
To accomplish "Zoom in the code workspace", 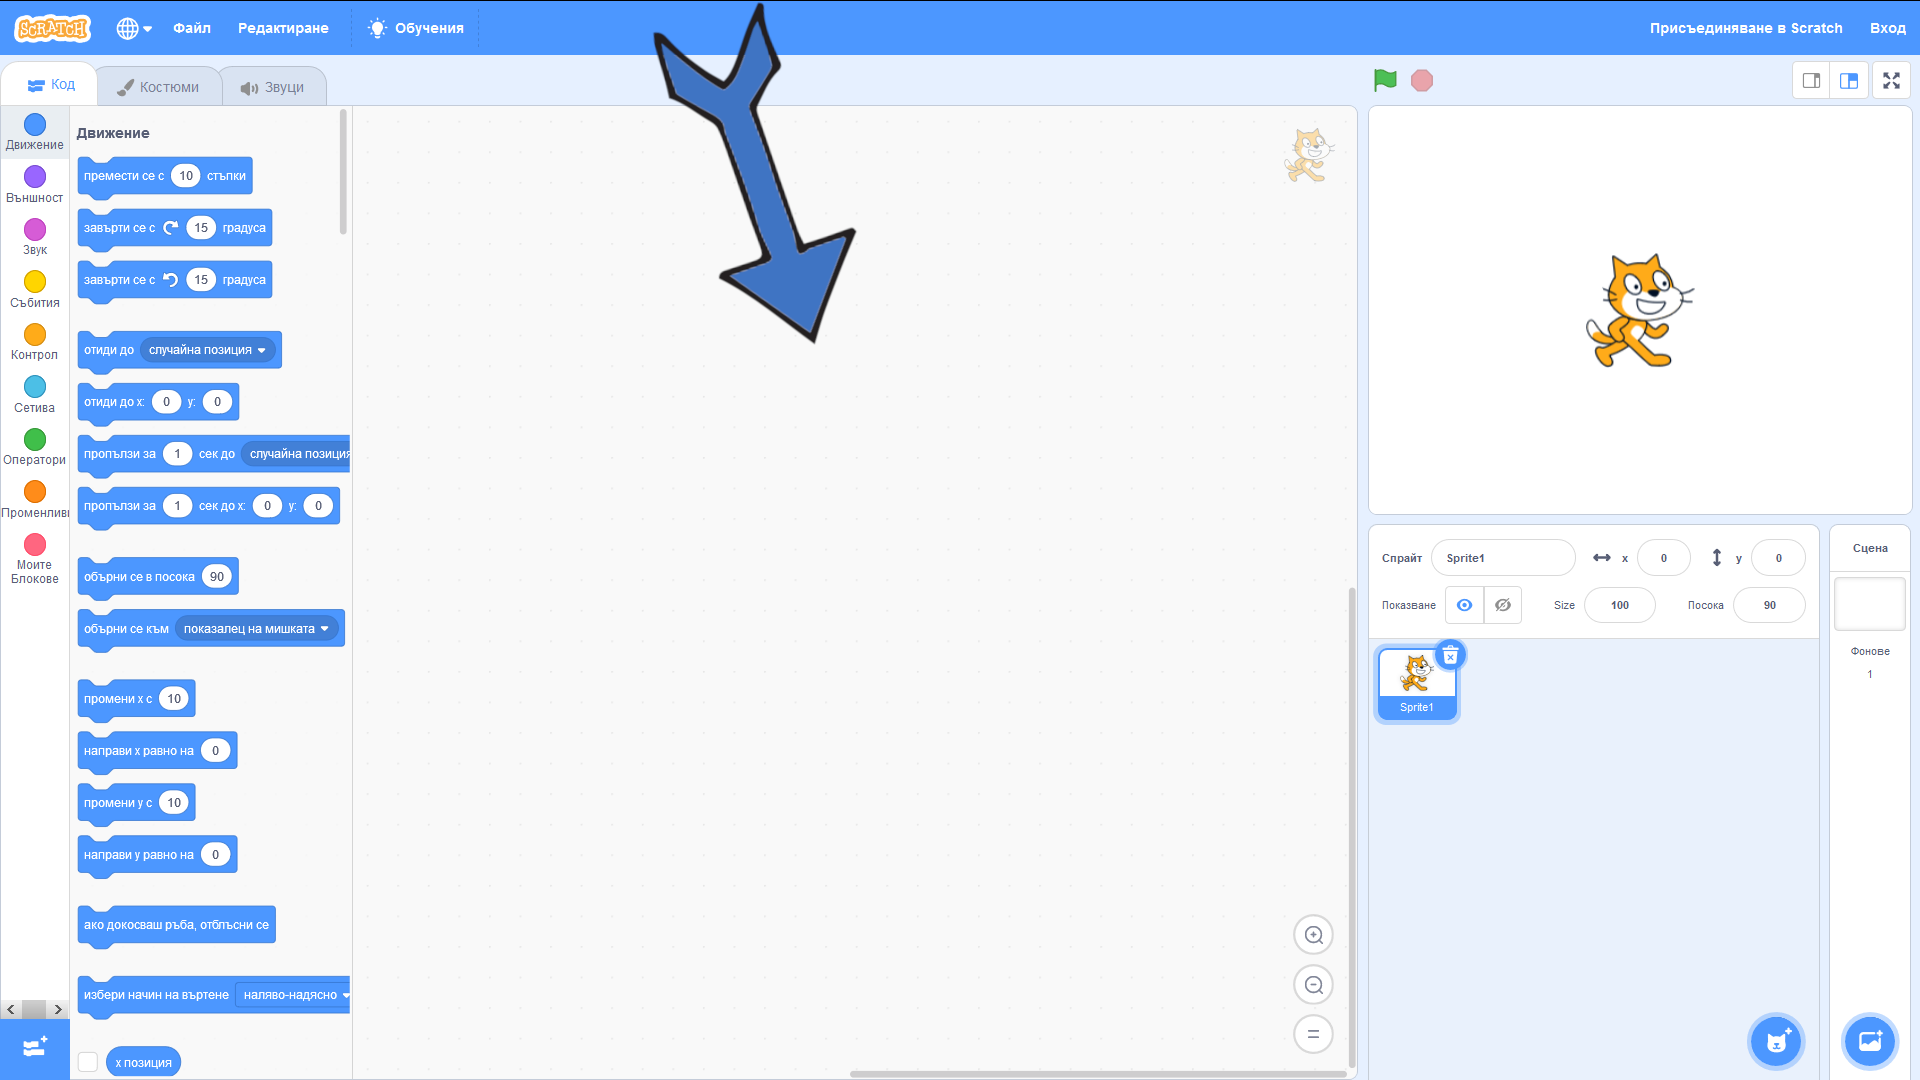I will pos(1313,935).
